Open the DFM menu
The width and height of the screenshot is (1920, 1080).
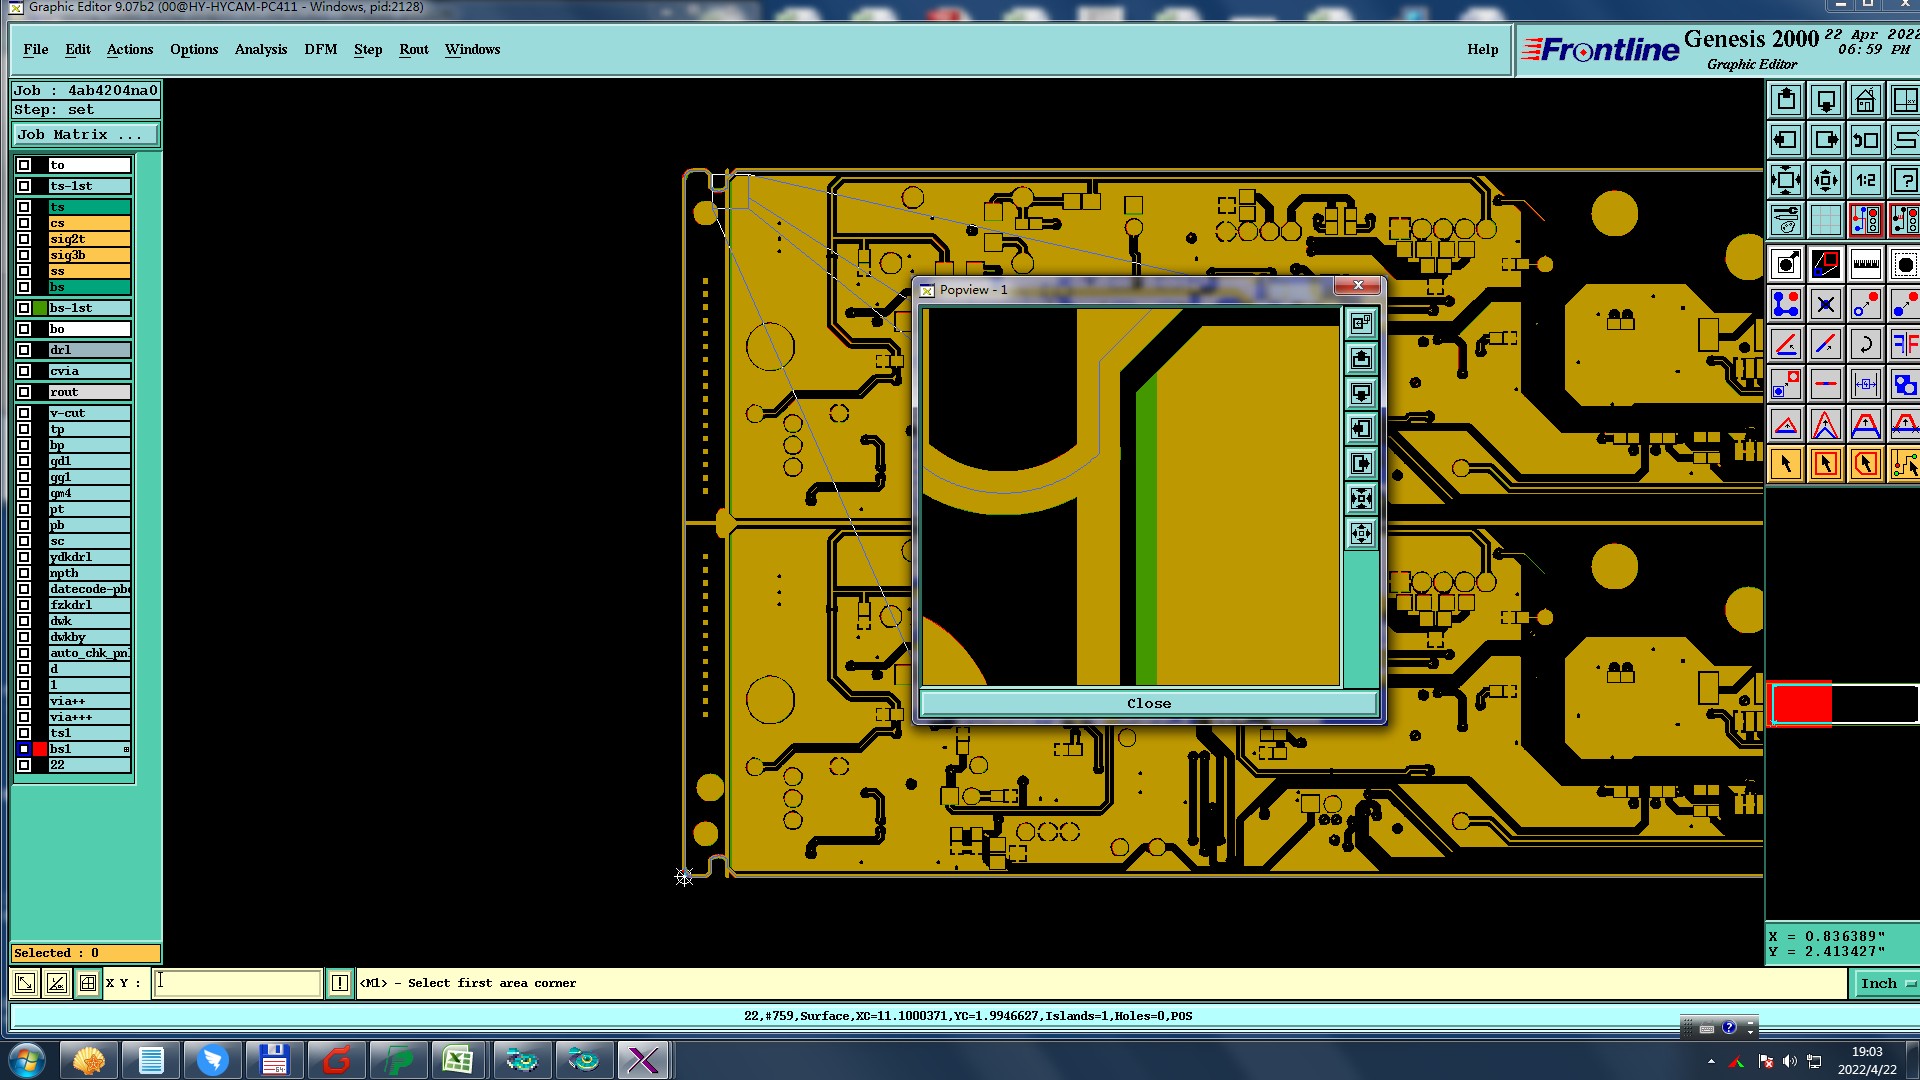[x=320, y=49]
